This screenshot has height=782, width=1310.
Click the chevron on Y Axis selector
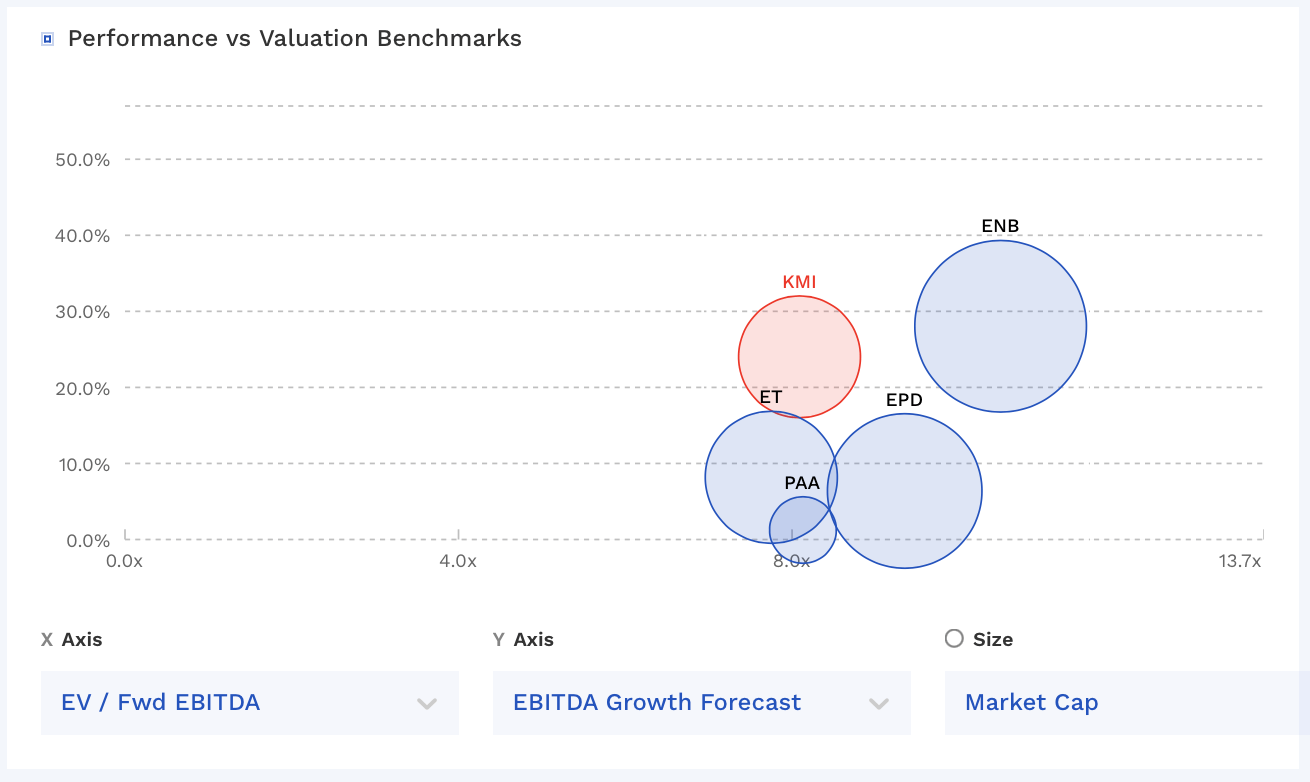click(879, 703)
